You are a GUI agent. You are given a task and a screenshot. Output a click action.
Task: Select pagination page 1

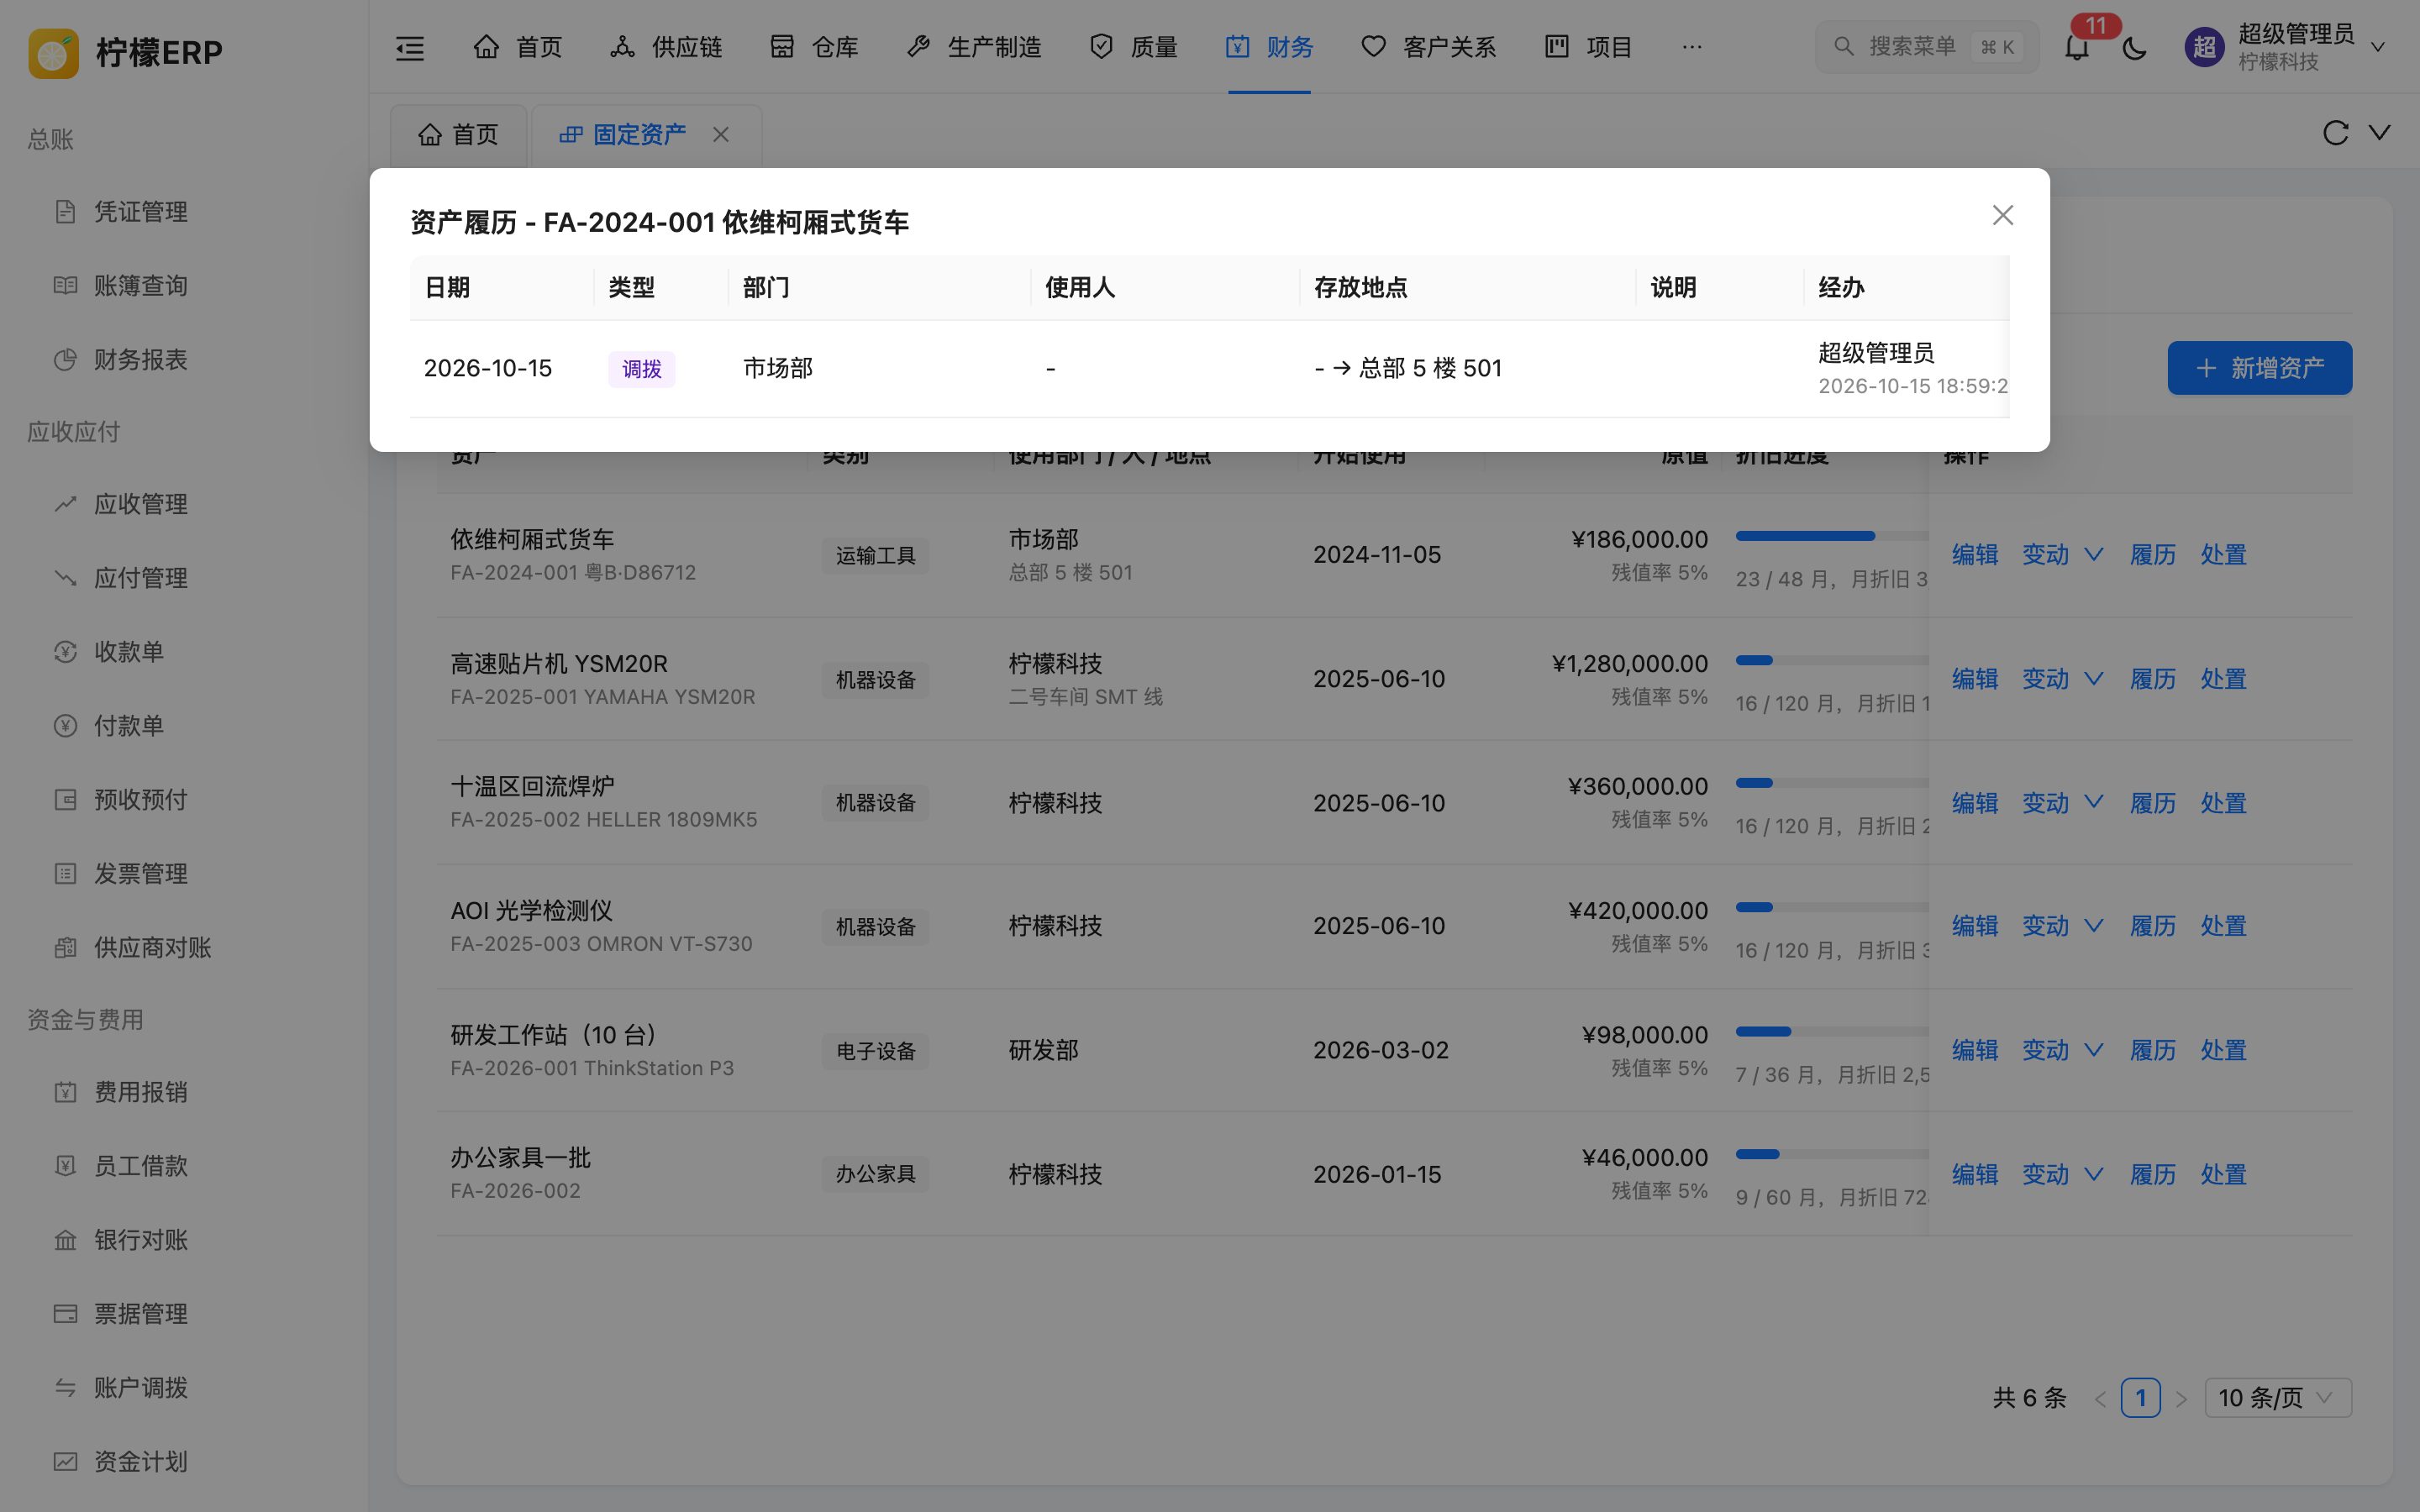tap(2140, 1398)
